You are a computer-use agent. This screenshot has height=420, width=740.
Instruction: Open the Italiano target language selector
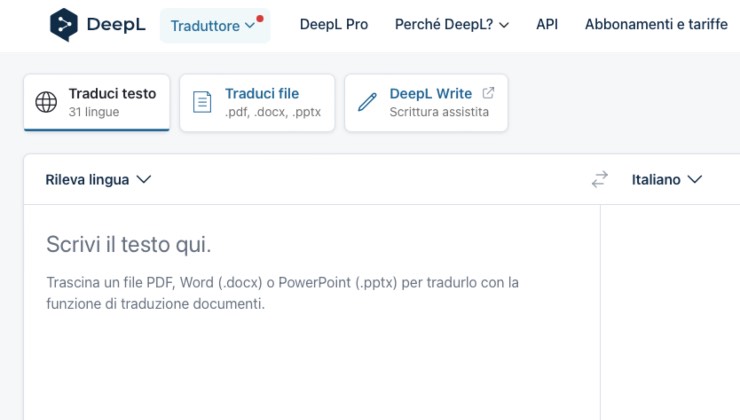tap(667, 180)
